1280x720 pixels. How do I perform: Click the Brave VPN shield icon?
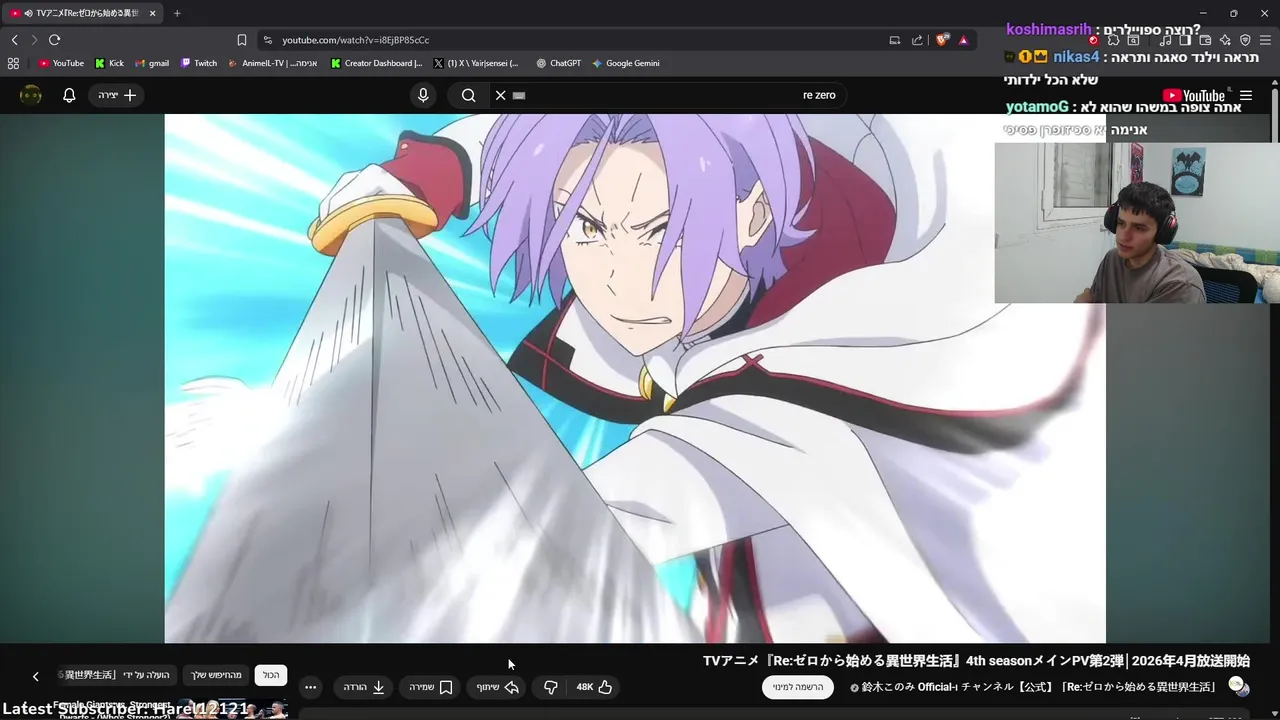[x=1245, y=40]
